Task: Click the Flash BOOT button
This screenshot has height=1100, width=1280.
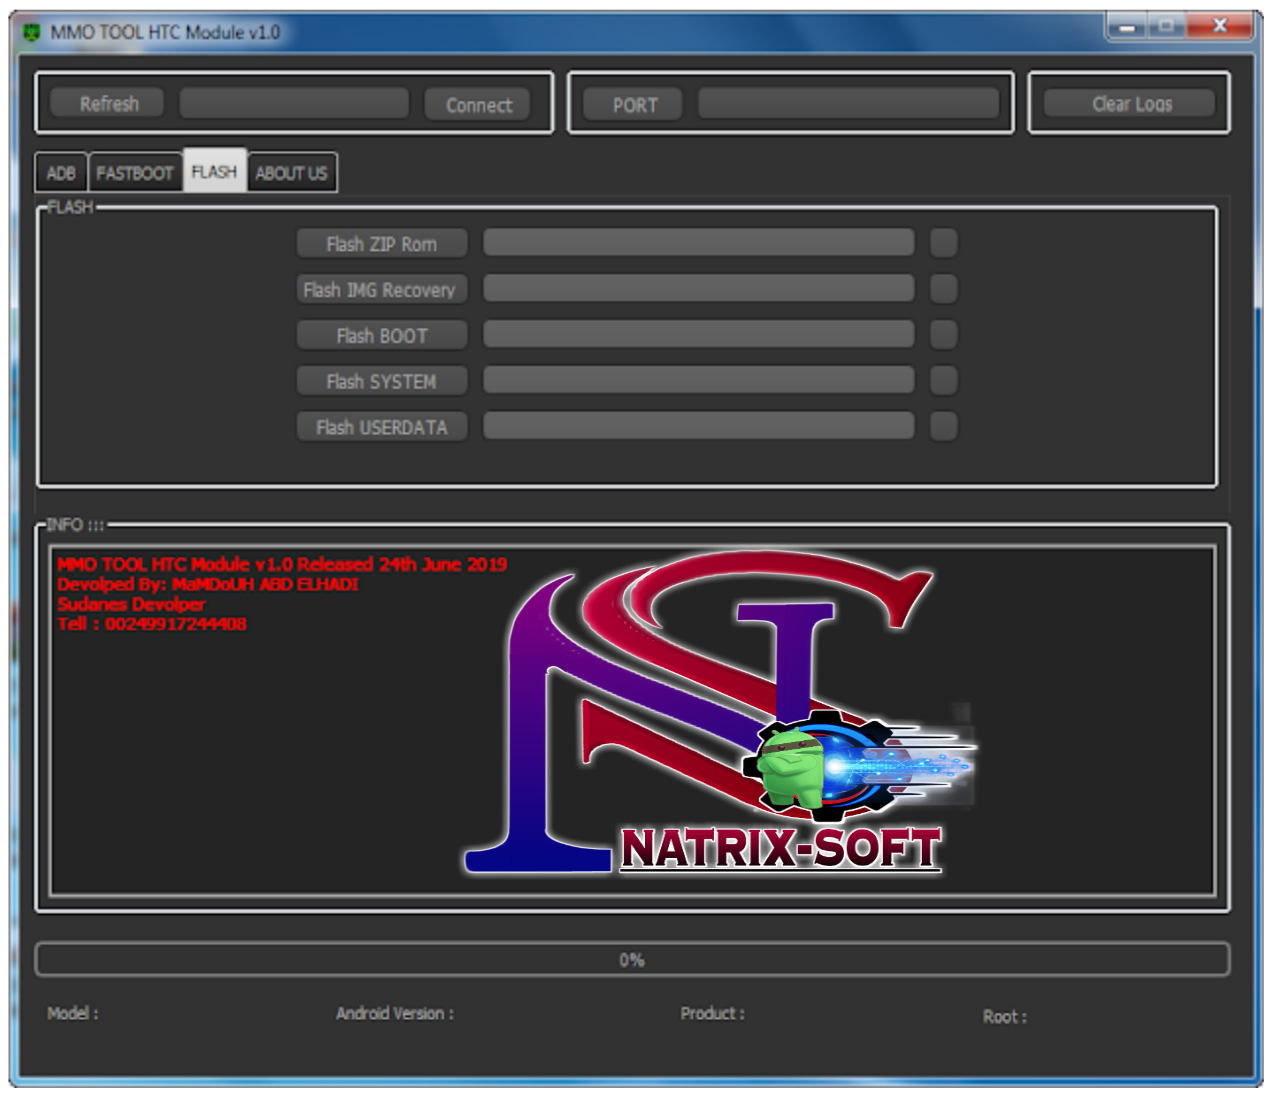Action: tap(382, 336)
